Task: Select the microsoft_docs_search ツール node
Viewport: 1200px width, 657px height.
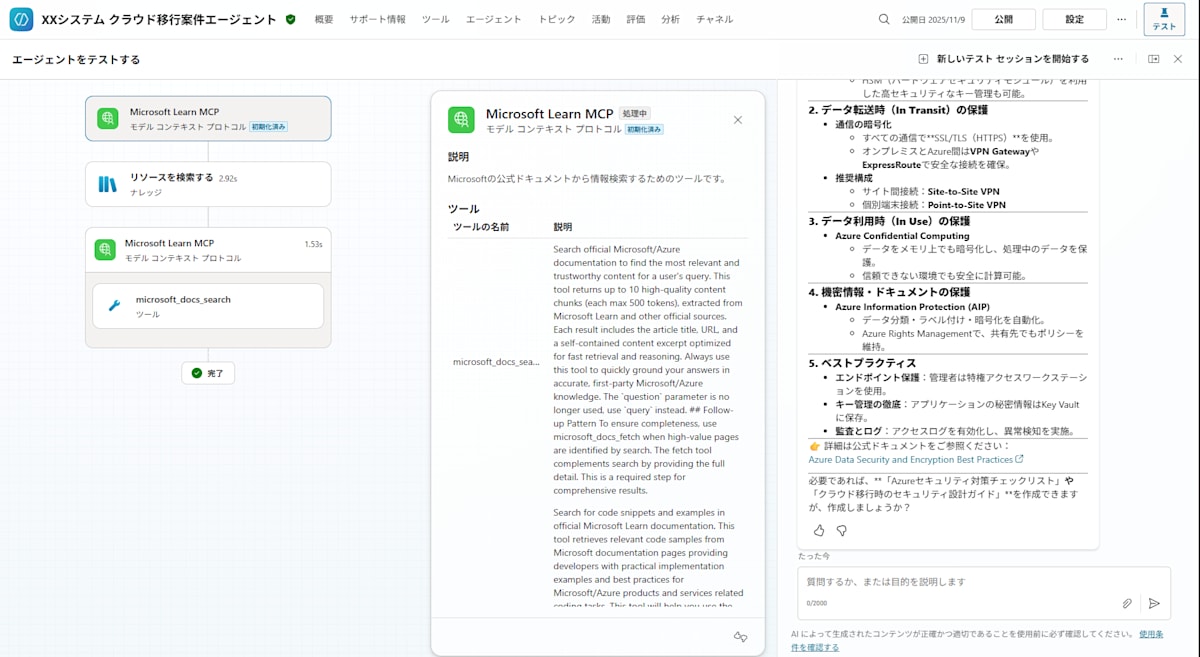Action: pyautogui.click(x=208, y=306)
